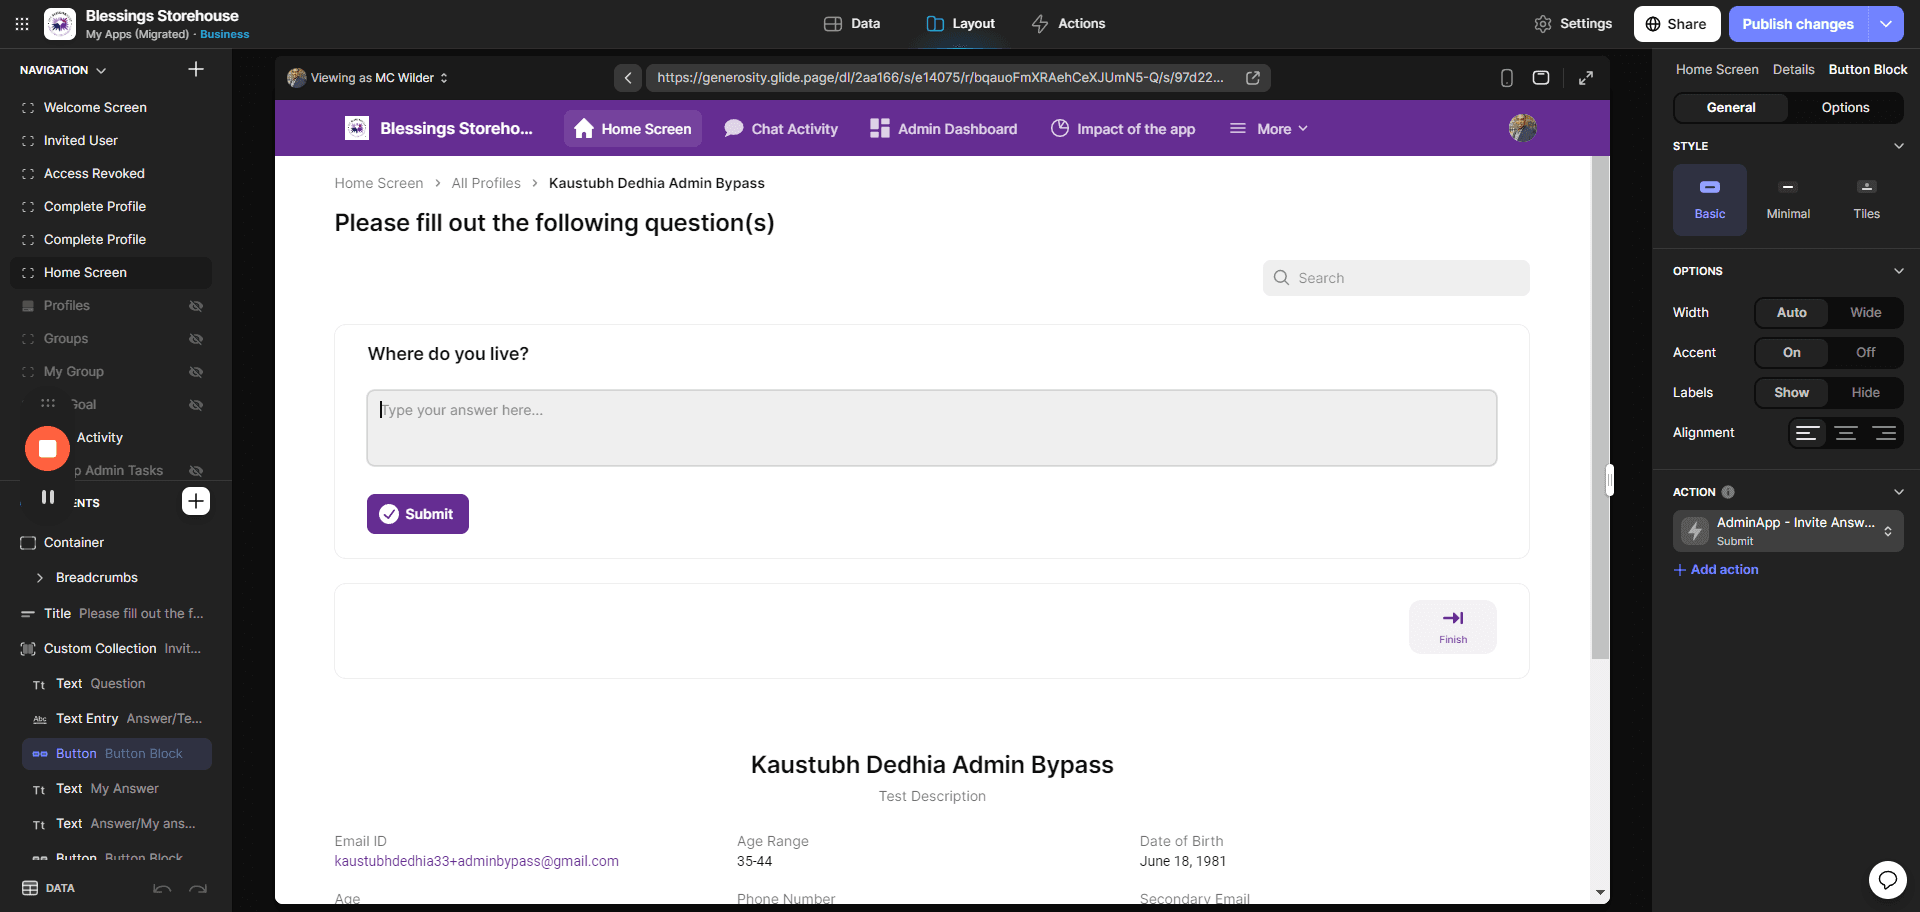Change the AdminApp Invite Answer action

1788,531
